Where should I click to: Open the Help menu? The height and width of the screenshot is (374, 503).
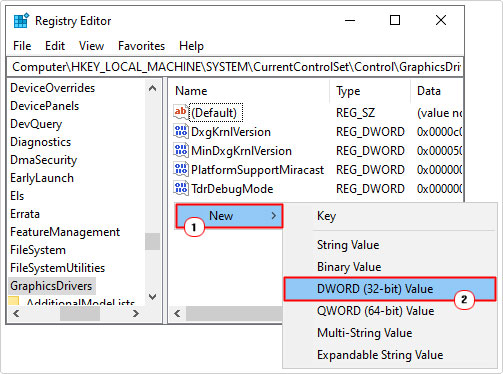[191, 46]
